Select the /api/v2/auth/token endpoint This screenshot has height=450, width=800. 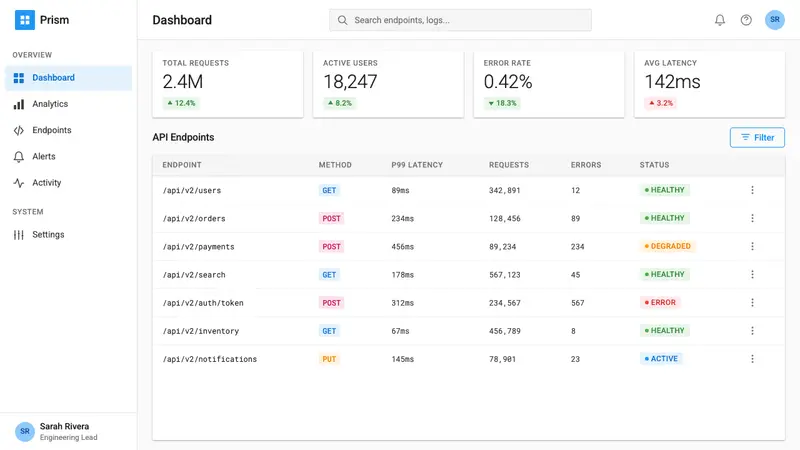[203, 303]
